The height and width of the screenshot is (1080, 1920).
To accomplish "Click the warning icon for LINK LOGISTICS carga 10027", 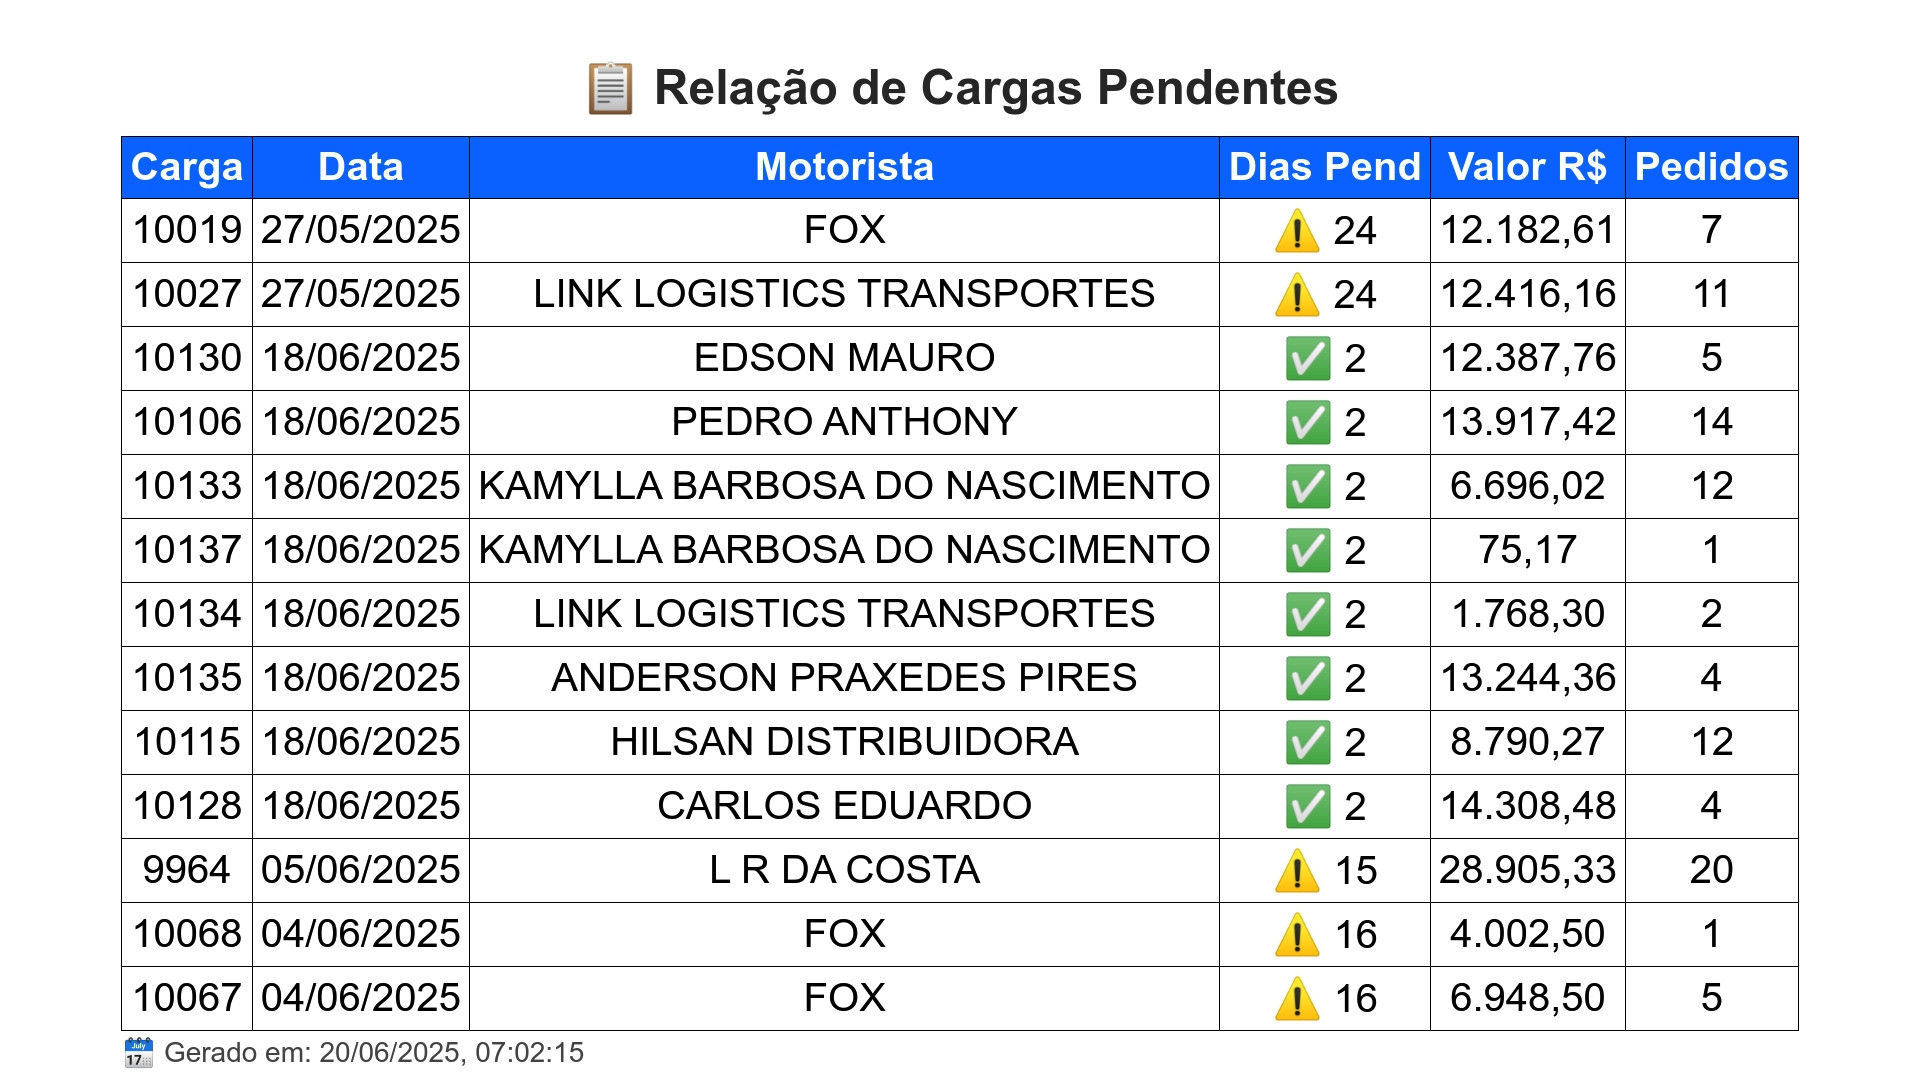I will (x=1297, y=294).
